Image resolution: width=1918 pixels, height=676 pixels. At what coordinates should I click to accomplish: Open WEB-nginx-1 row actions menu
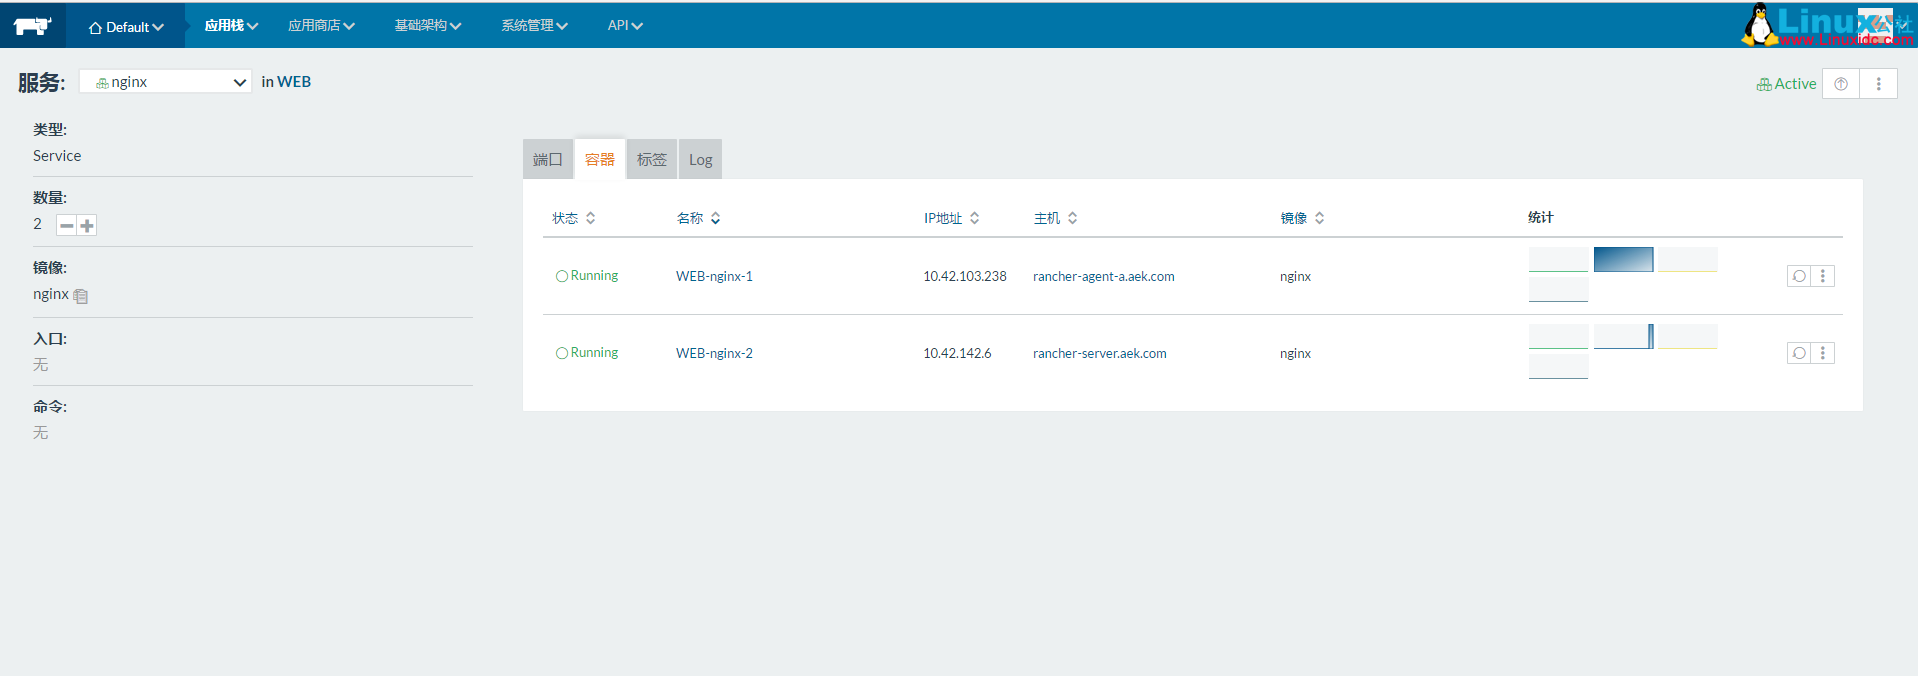tap(1823, 276)
